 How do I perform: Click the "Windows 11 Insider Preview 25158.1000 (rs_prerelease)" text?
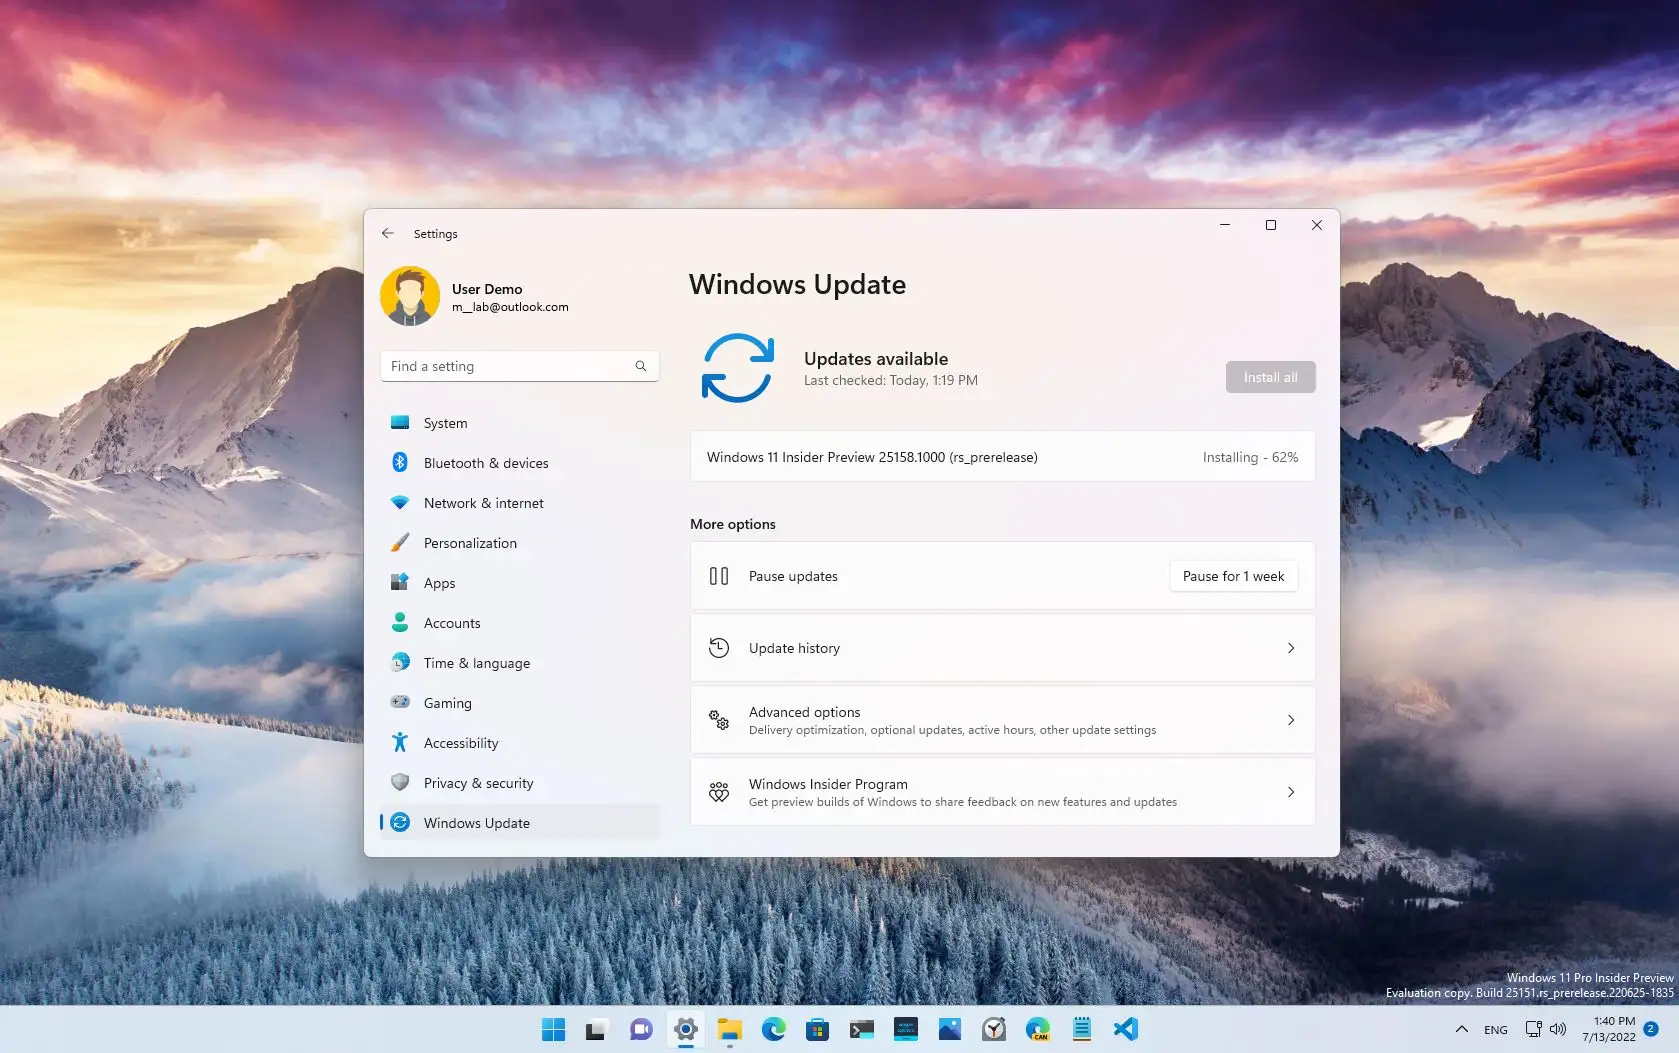[x=872, y=457]
